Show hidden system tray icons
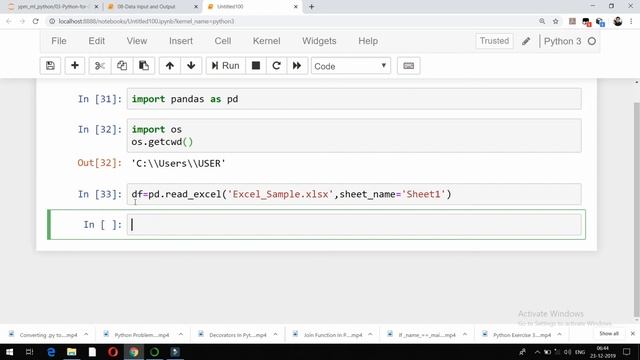 pyautogui.click(x=537, y=352)
